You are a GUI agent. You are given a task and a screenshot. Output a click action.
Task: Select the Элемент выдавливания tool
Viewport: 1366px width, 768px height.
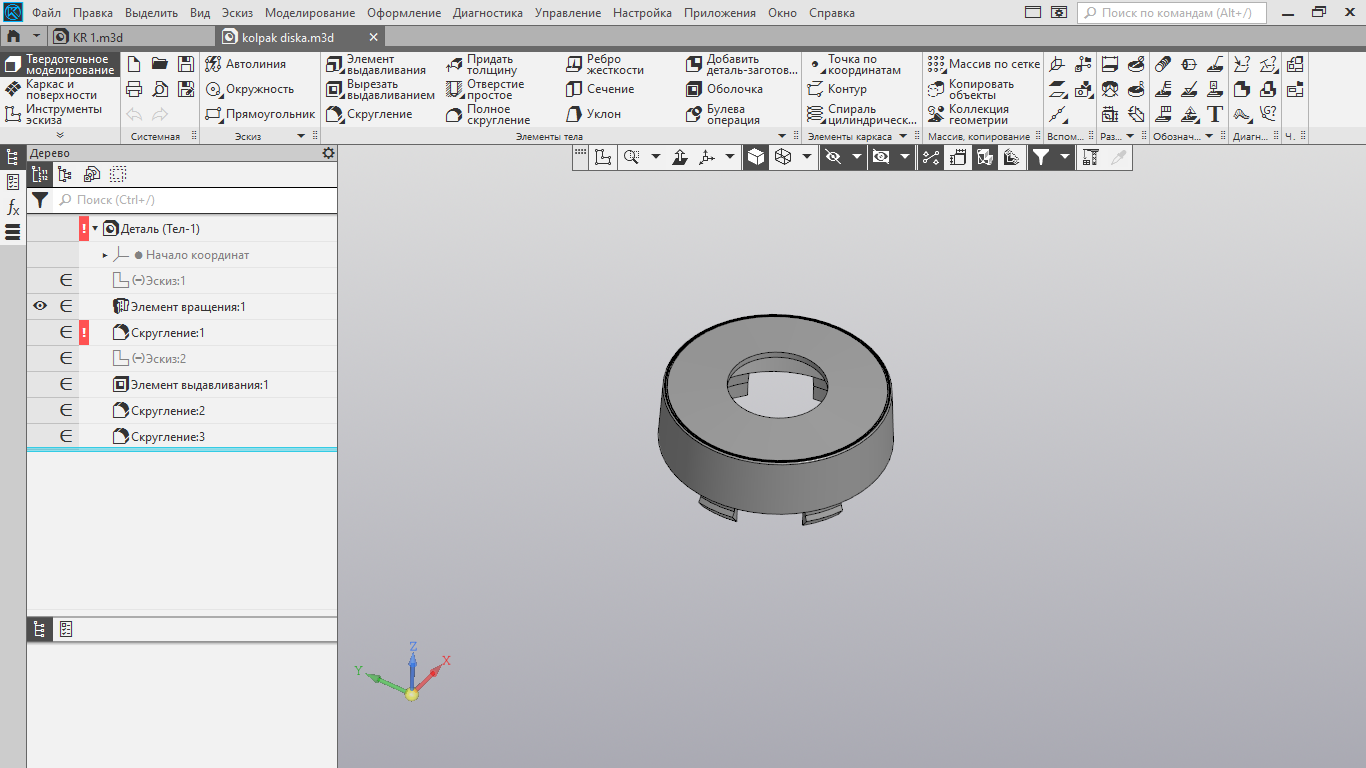click(377, 64)
